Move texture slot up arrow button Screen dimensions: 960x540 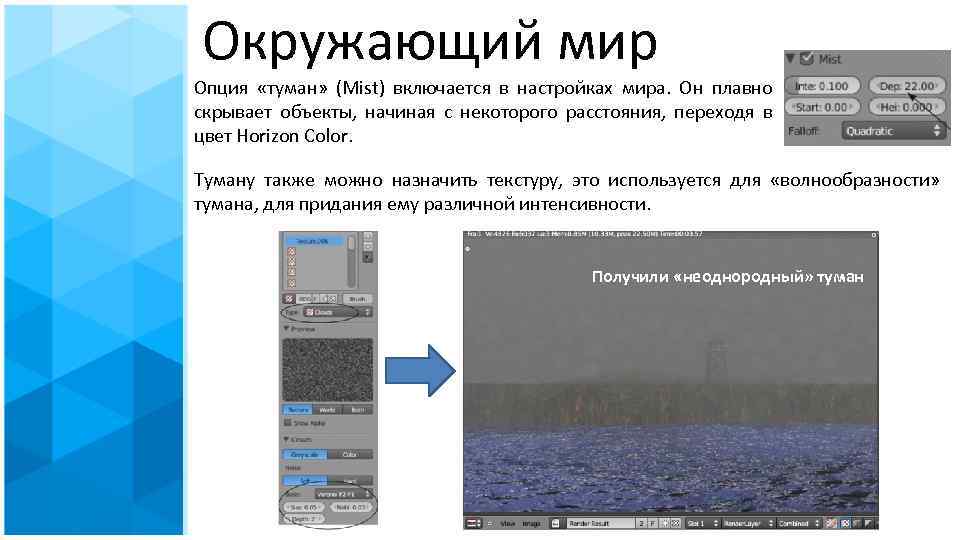coord(367,236)
